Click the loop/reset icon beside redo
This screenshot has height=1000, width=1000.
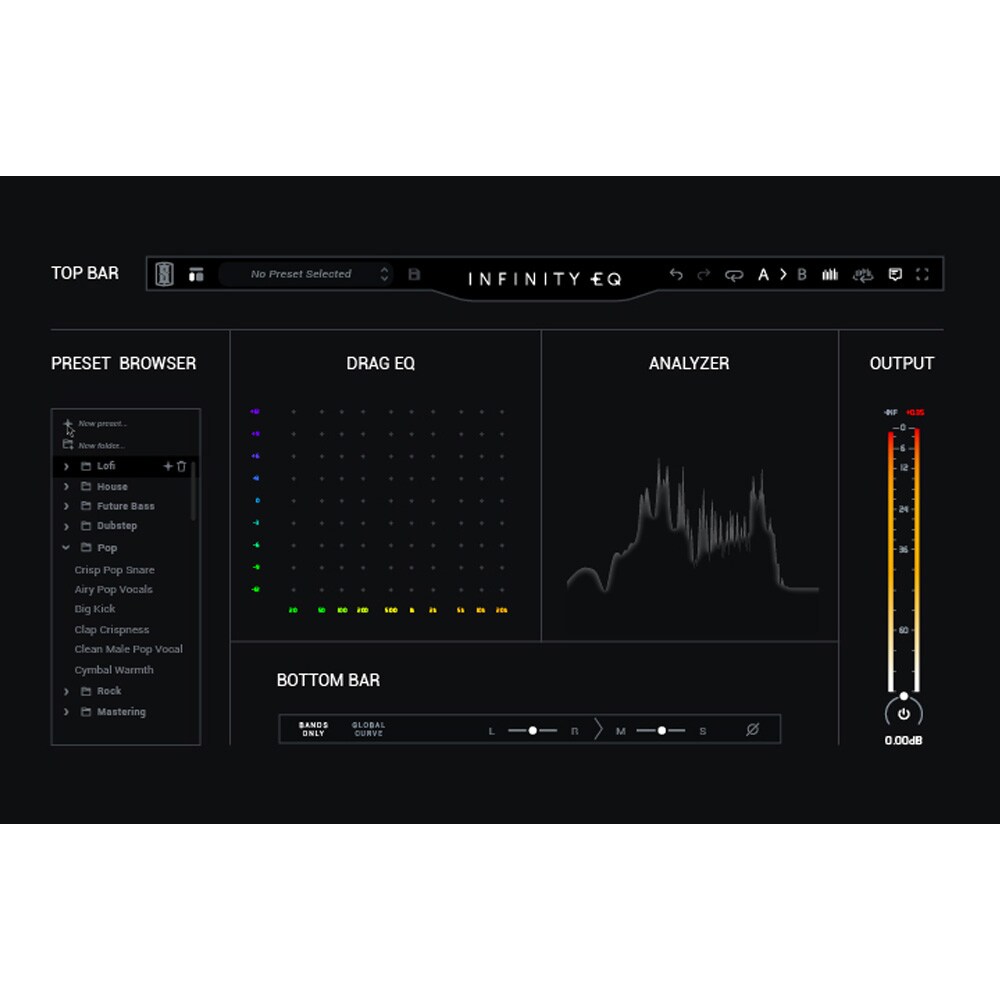(x=734, y=275)
